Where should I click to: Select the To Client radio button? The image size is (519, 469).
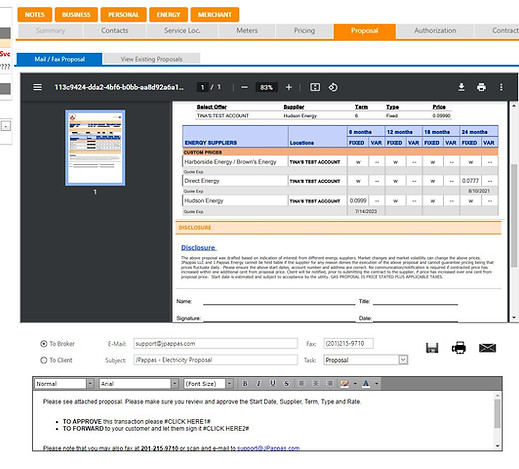coord(44,360)
